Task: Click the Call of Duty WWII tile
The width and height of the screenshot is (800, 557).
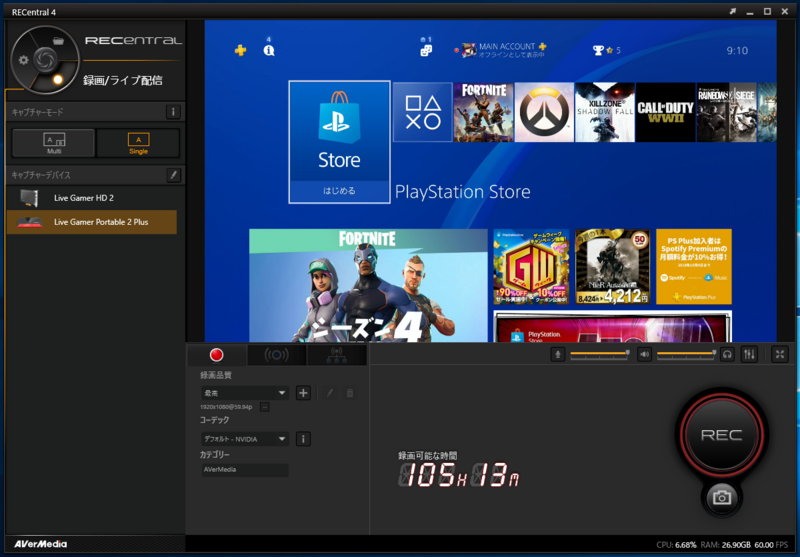Action: (665, 112)
